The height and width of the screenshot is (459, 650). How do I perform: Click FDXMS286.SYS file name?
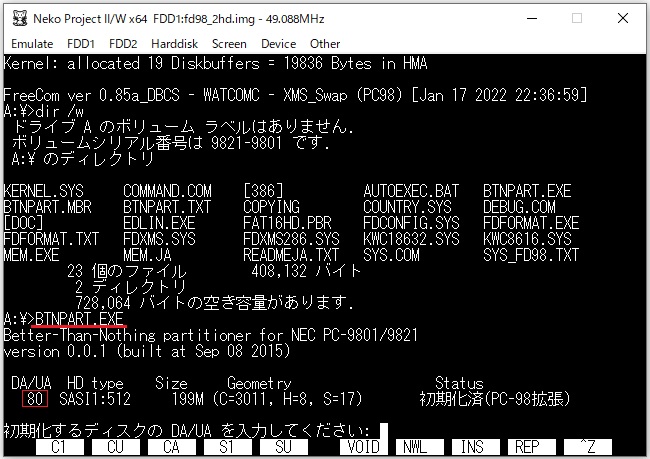tap(291, 239)
